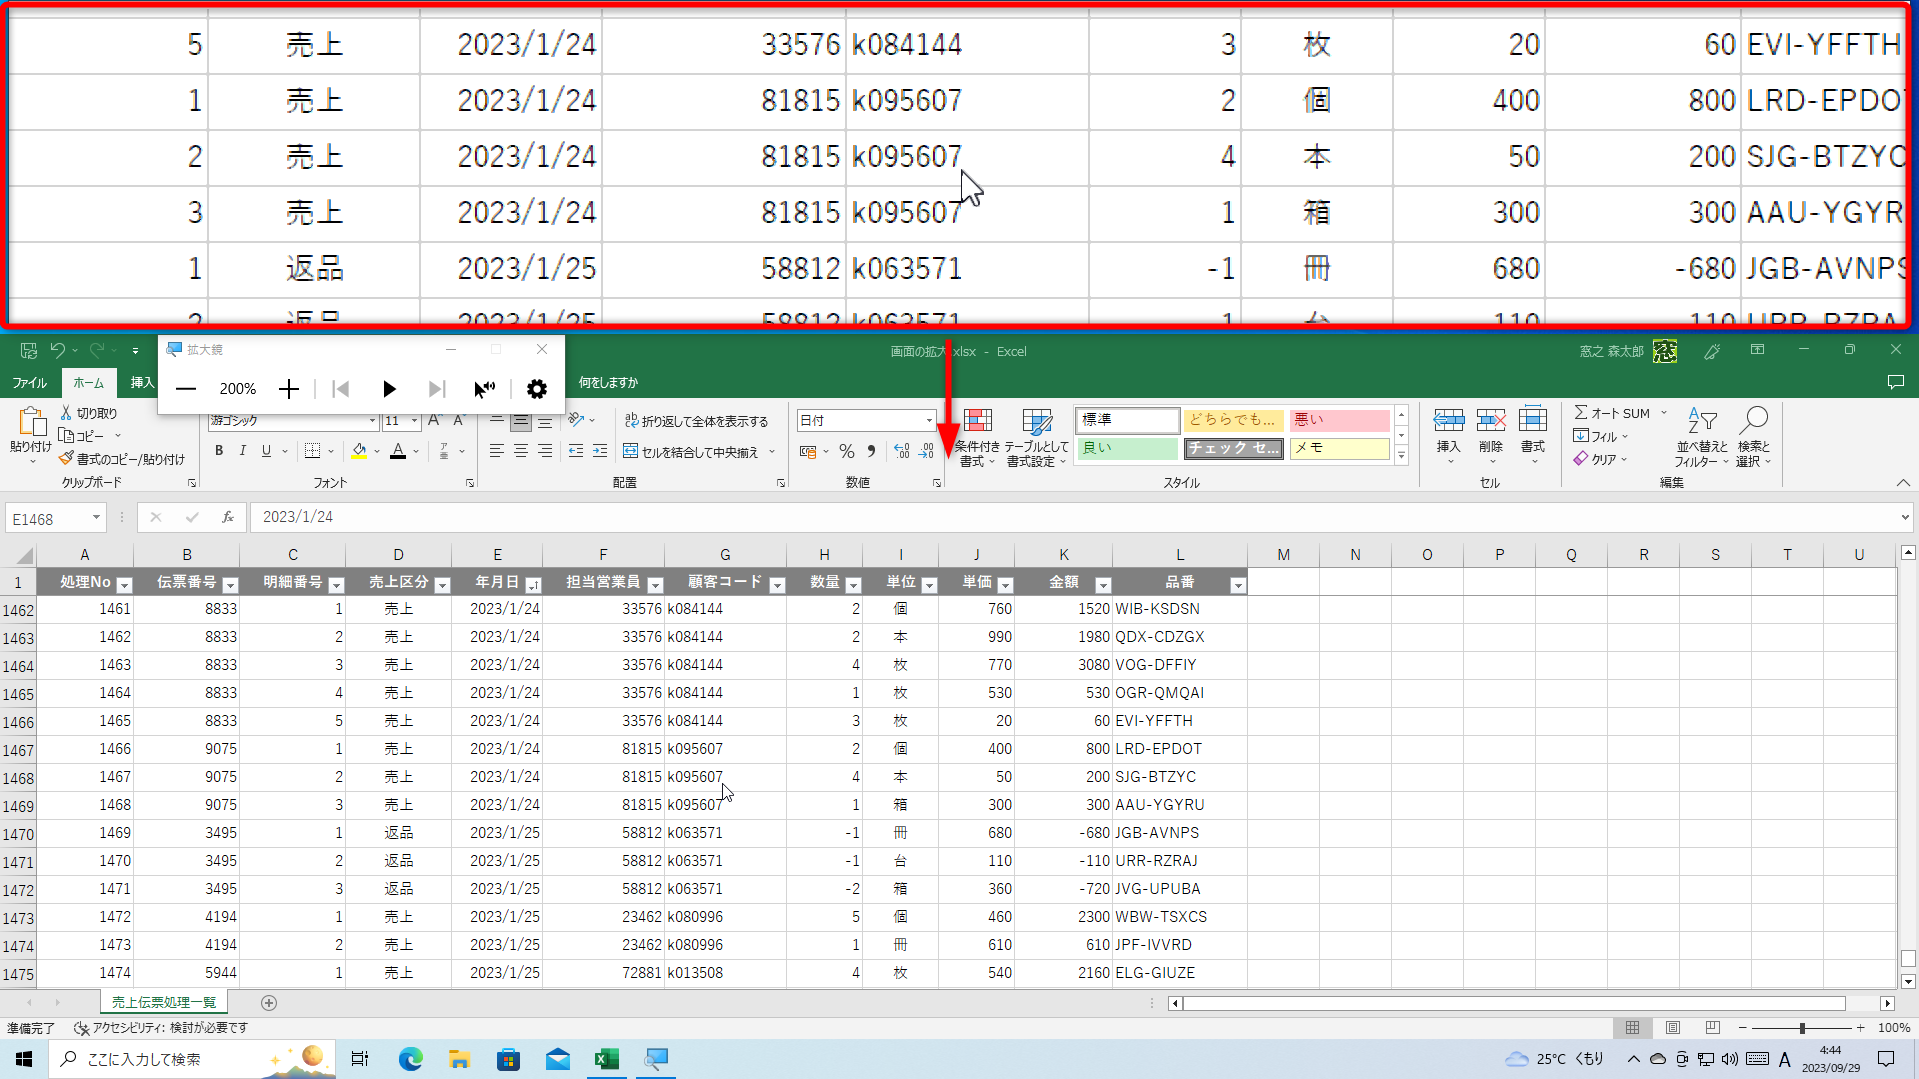1919x1079 pixels.
Task: Switch to Page Layout view in status bar
Action: [1673, 1028]
